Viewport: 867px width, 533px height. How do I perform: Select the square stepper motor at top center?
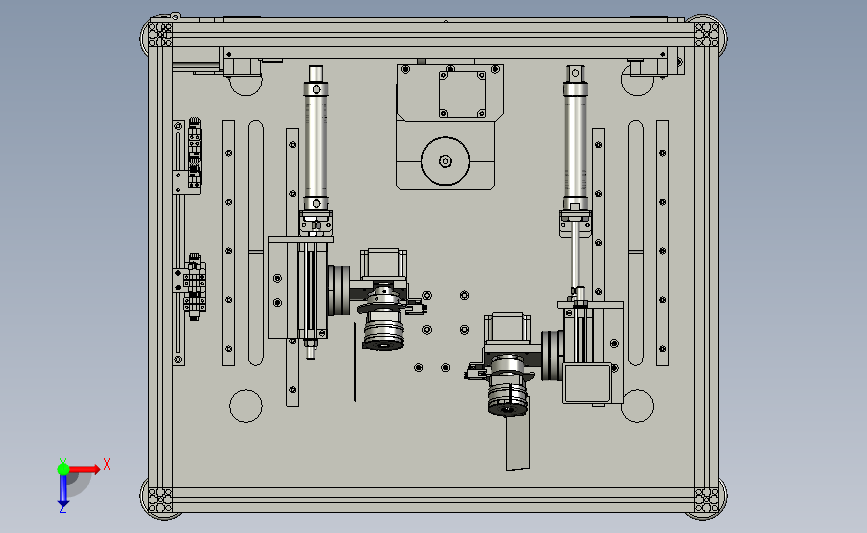point(462,94)
